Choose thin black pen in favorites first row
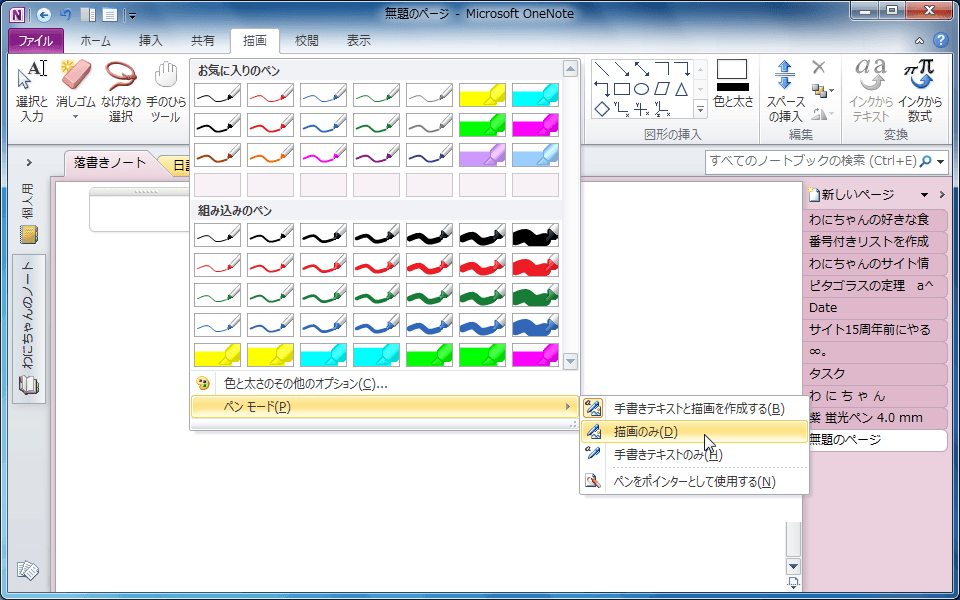 (217, 95)
